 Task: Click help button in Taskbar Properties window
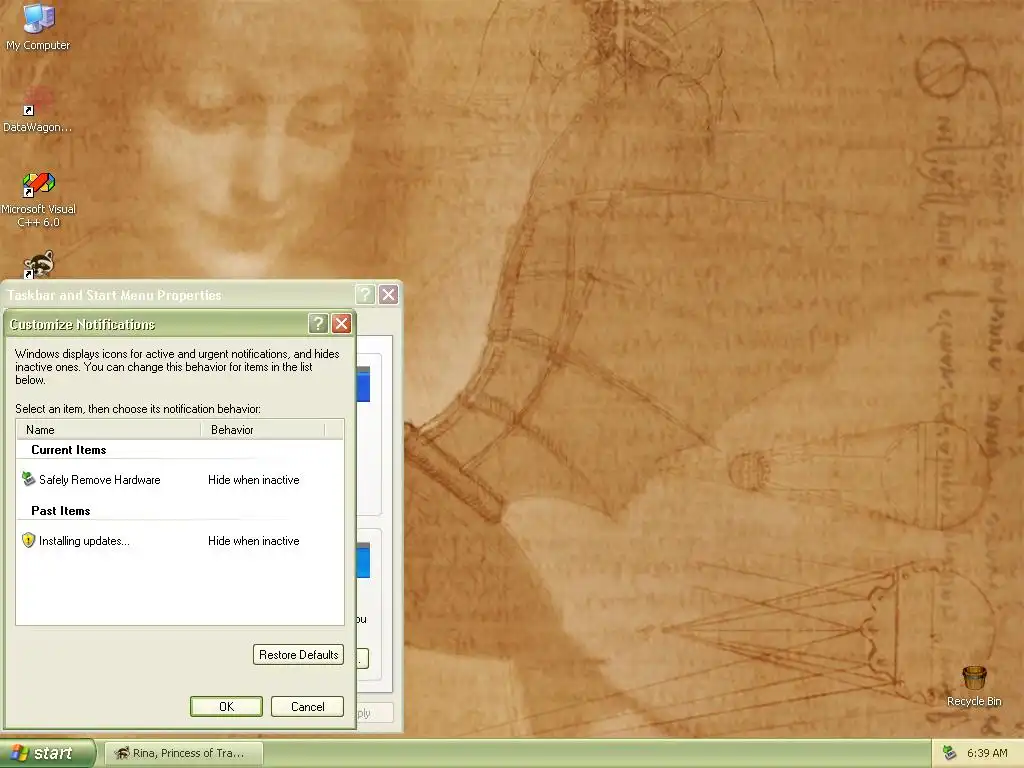[x=365, y=295]
